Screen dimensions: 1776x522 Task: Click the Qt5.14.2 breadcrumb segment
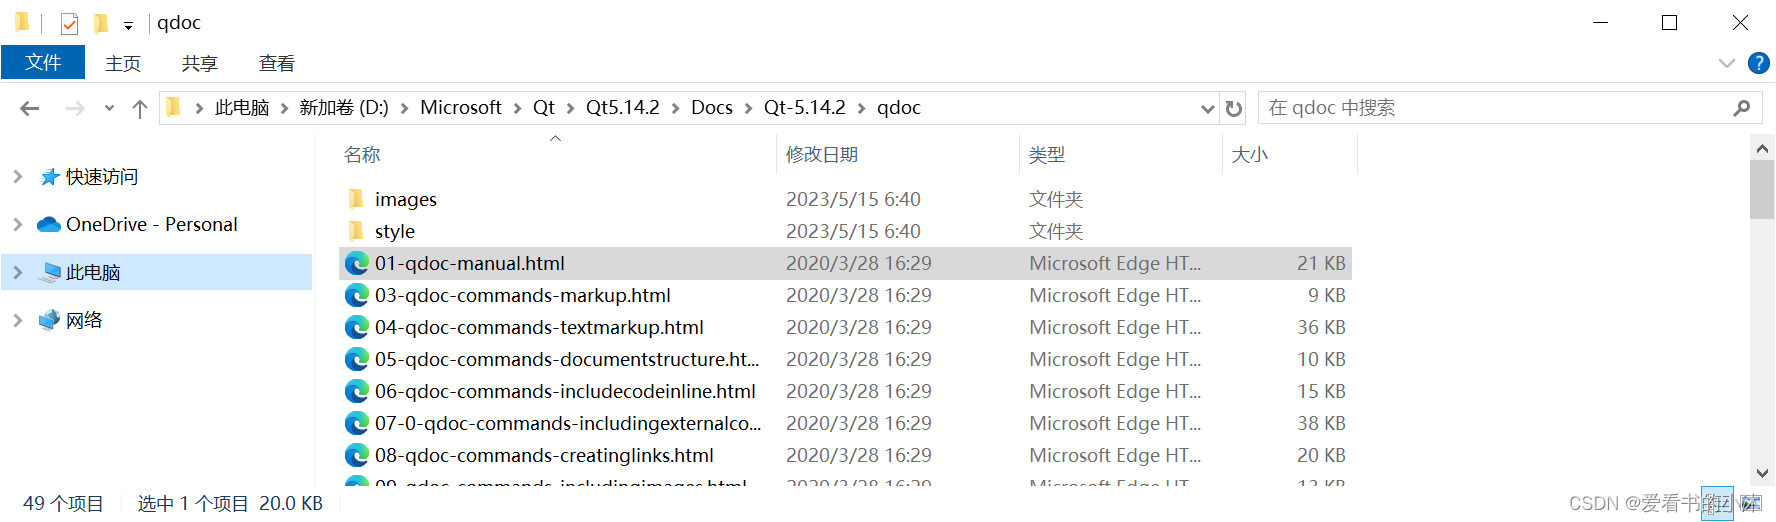(622, 108)
